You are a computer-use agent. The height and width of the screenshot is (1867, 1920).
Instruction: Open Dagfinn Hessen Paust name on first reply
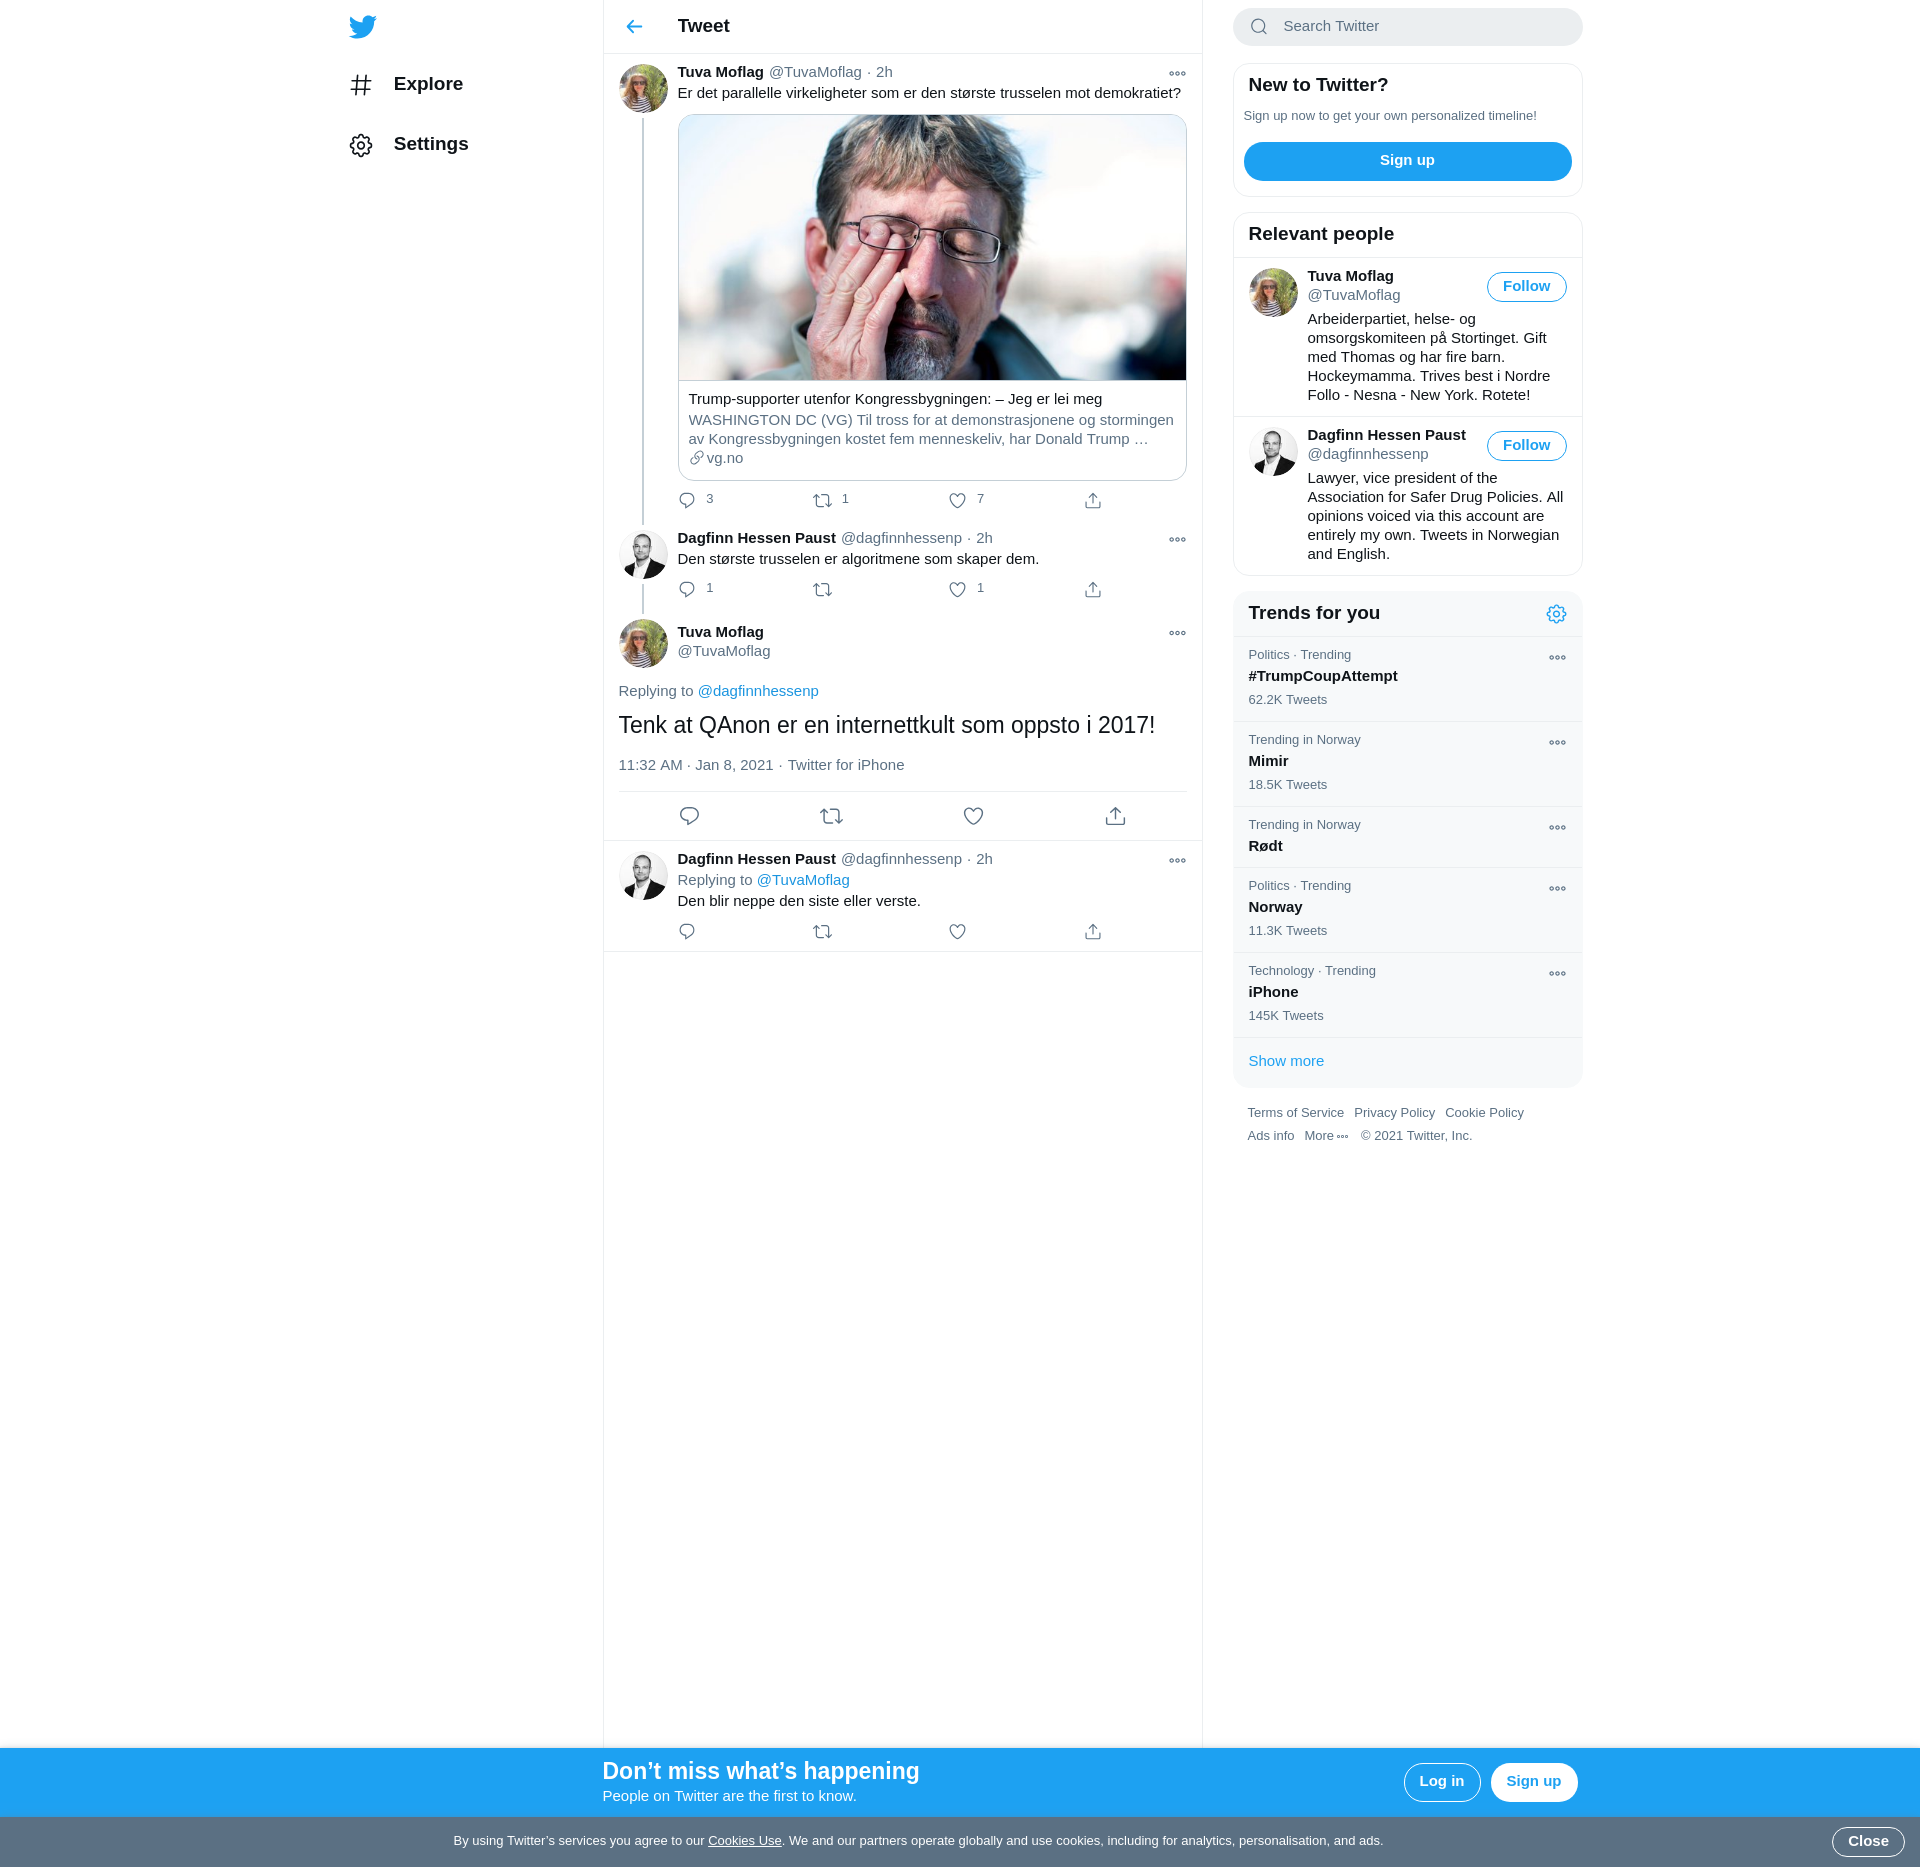[x=756, y=538]
